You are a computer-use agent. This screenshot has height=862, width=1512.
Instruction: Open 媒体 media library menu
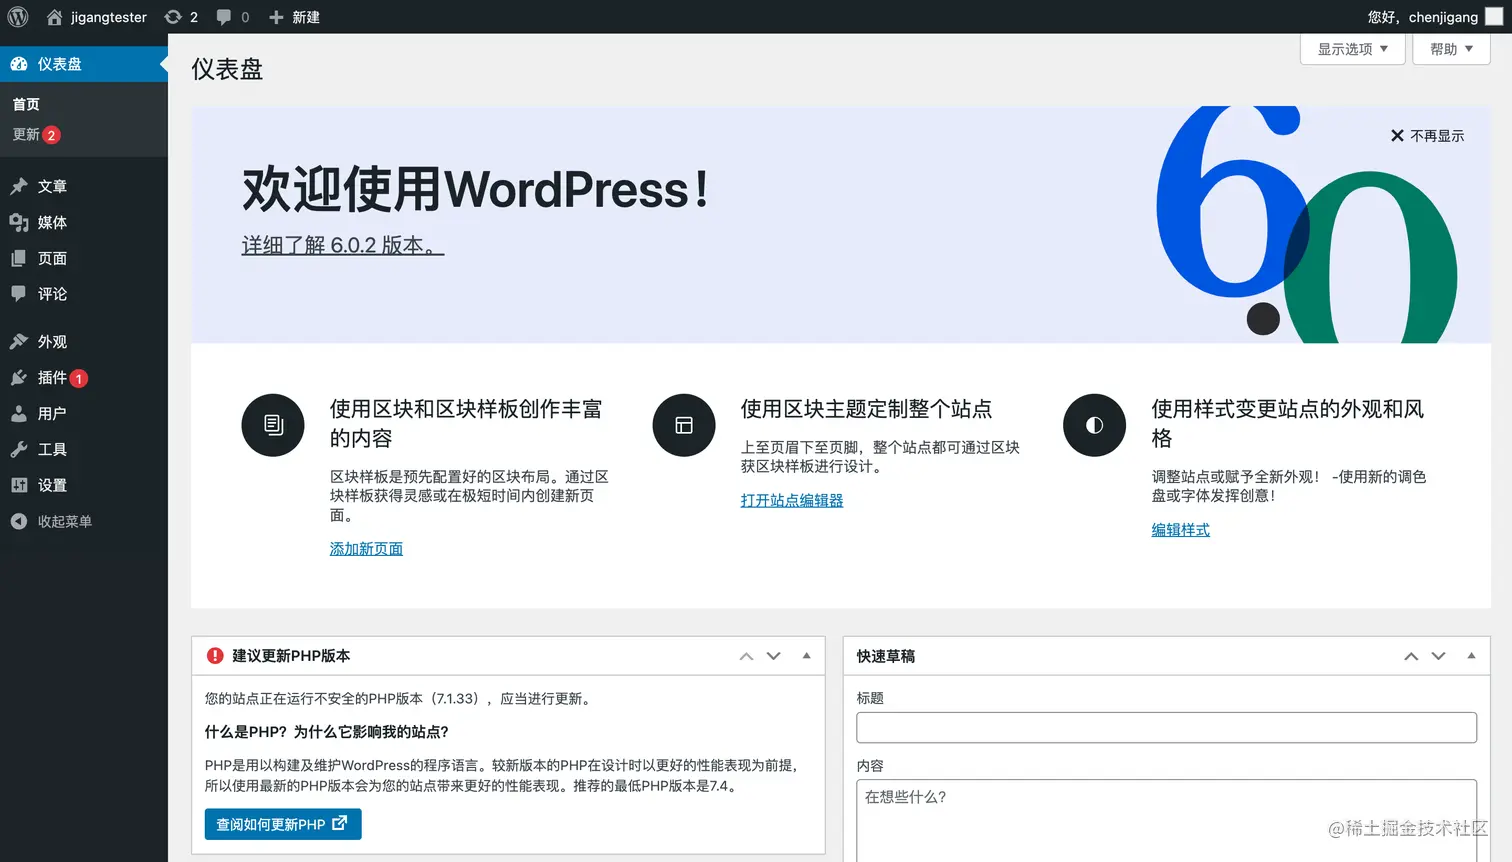coord(84,222)
